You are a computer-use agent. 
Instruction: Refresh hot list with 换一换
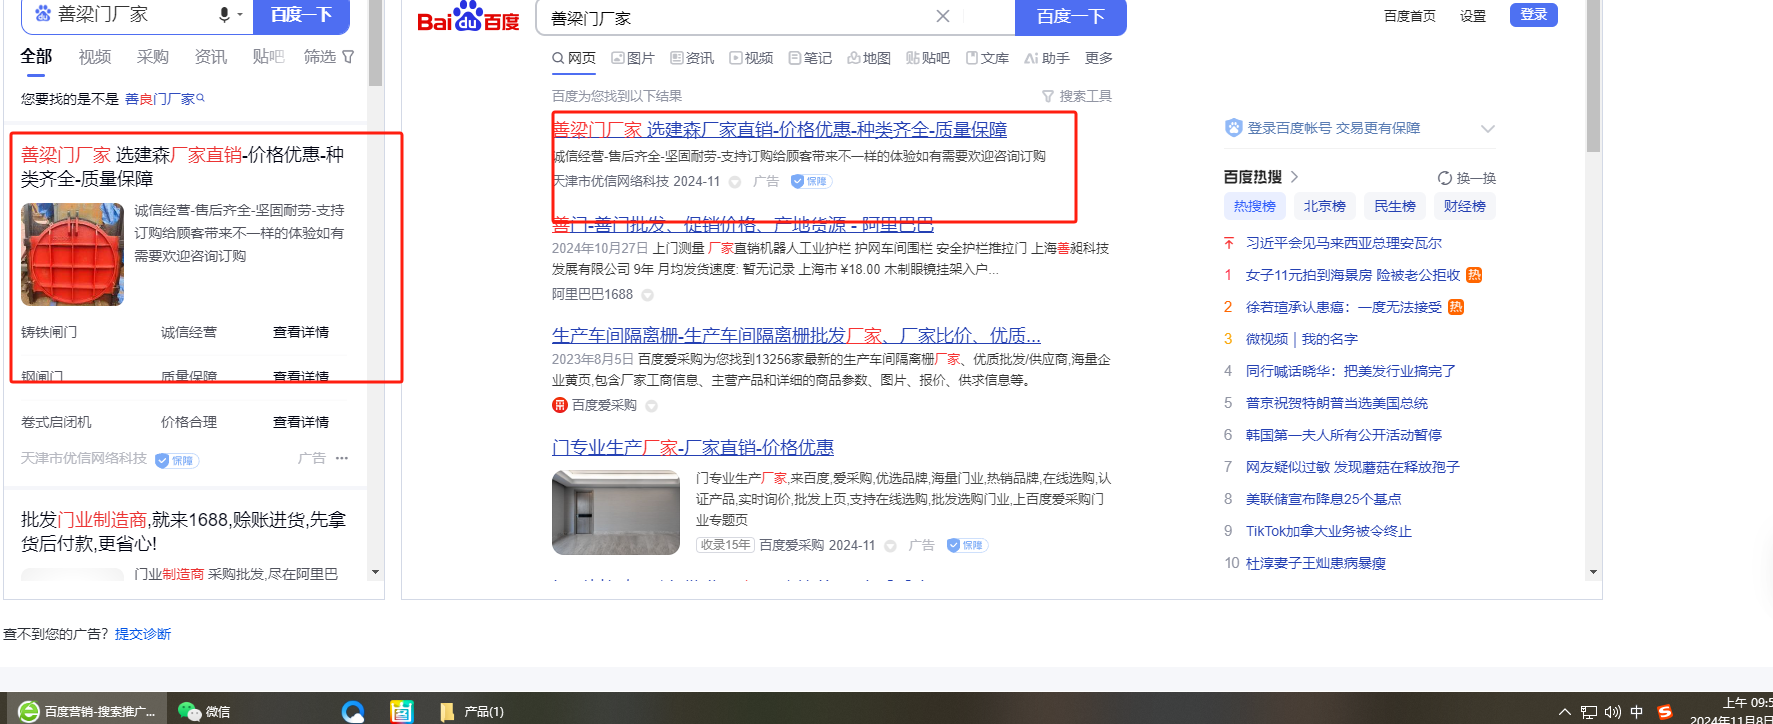click(1467, 178)
